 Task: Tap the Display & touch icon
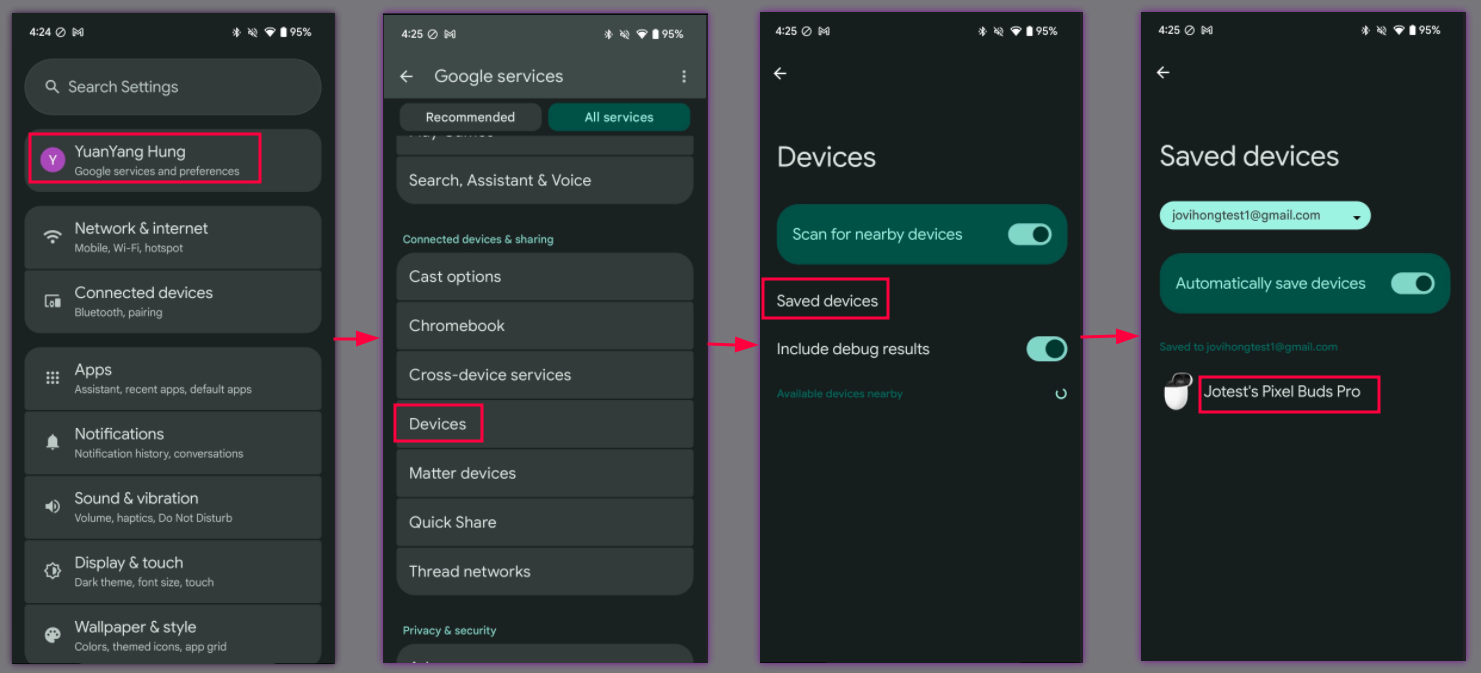point(52,571)
